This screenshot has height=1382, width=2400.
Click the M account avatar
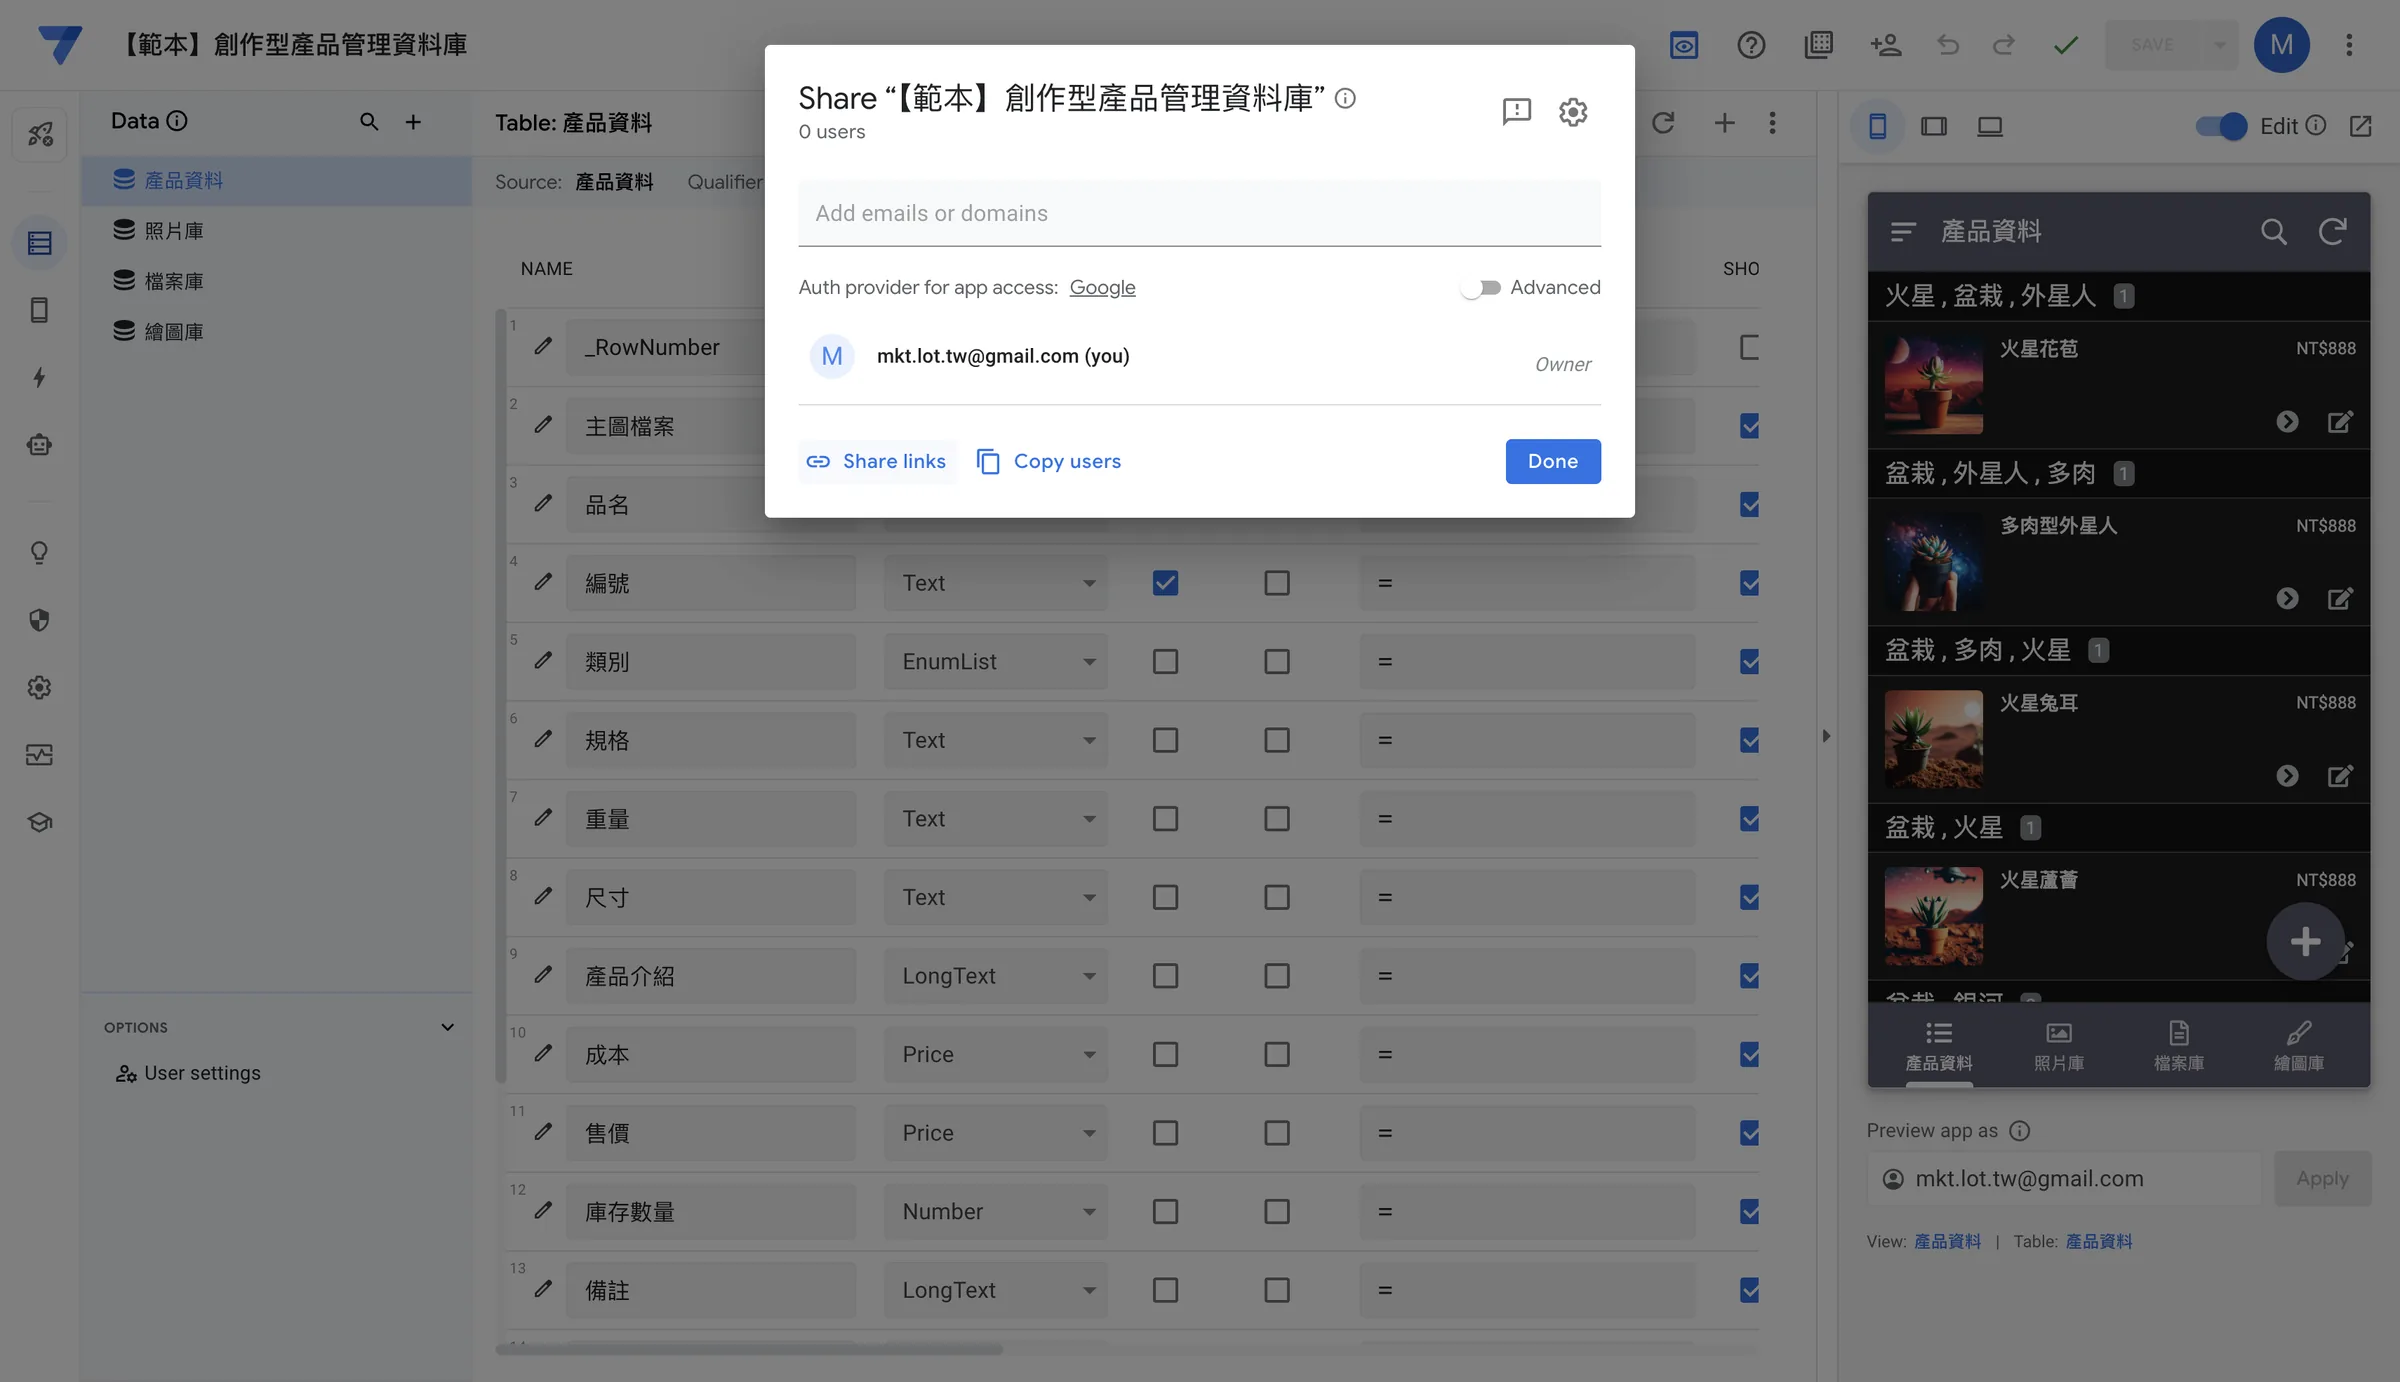pos(2282,45)
